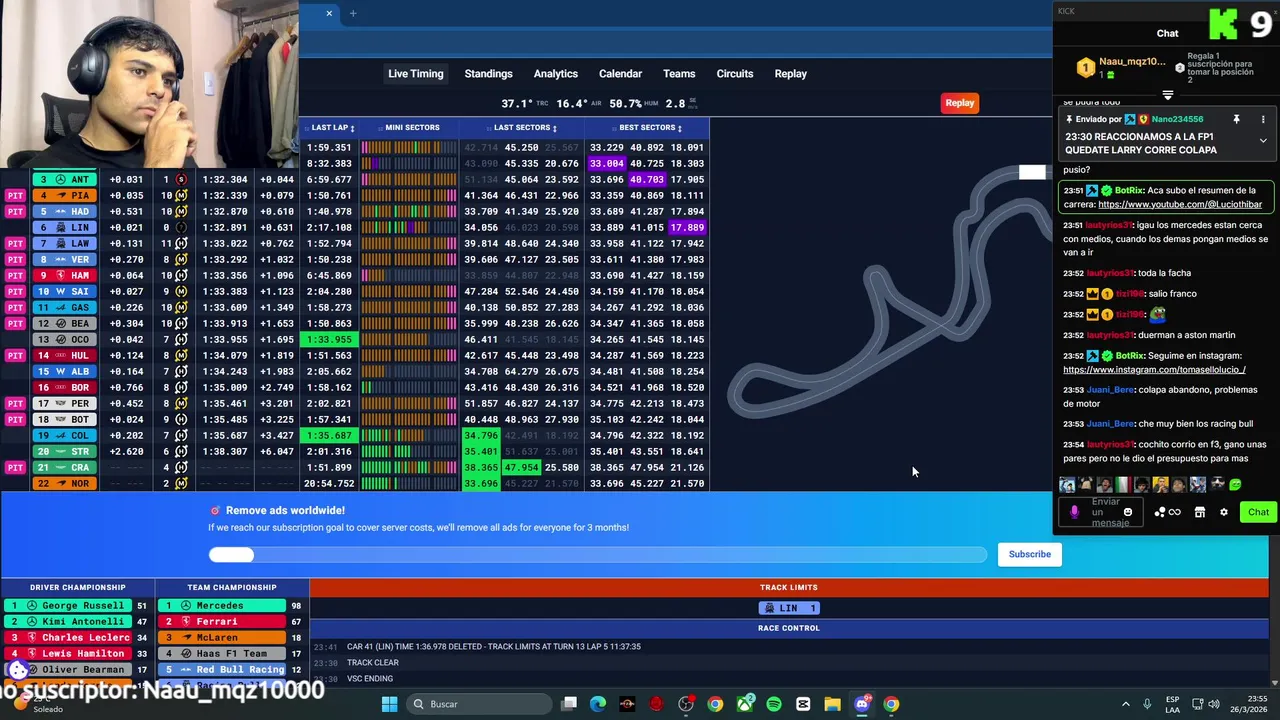This screenshot has height=720, width=1280.
Task: Switch to the Standings tab
Action: 488,73
